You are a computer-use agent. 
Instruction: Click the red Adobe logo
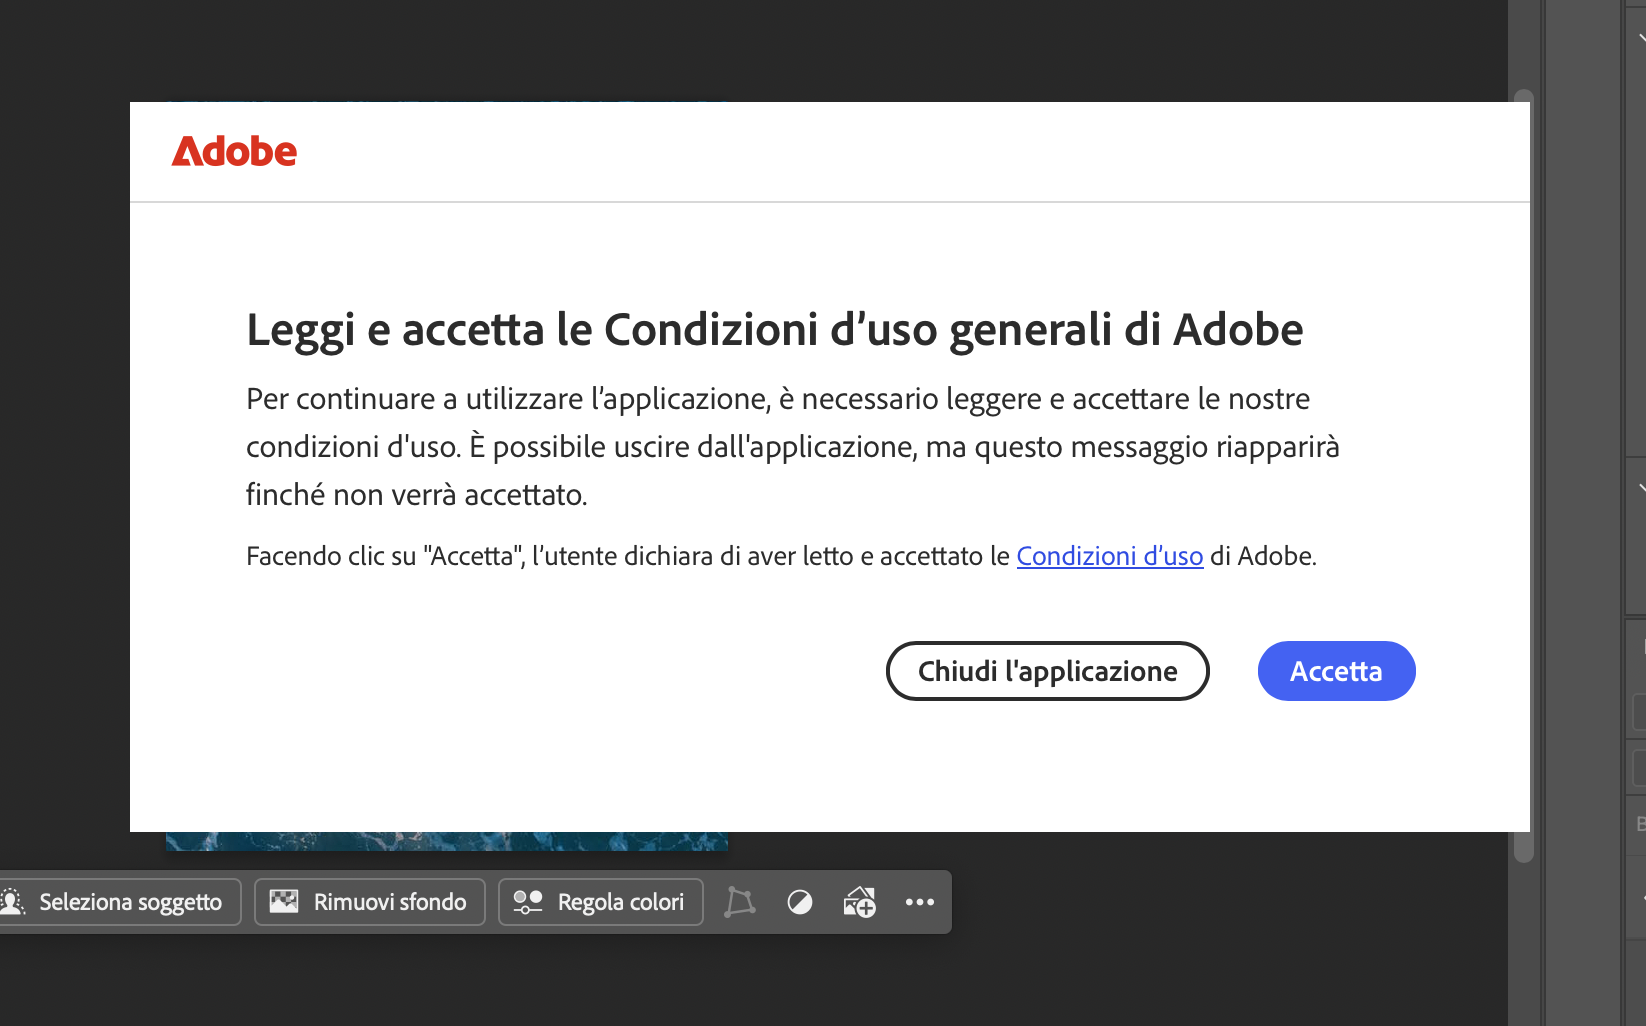click(234, 152)
